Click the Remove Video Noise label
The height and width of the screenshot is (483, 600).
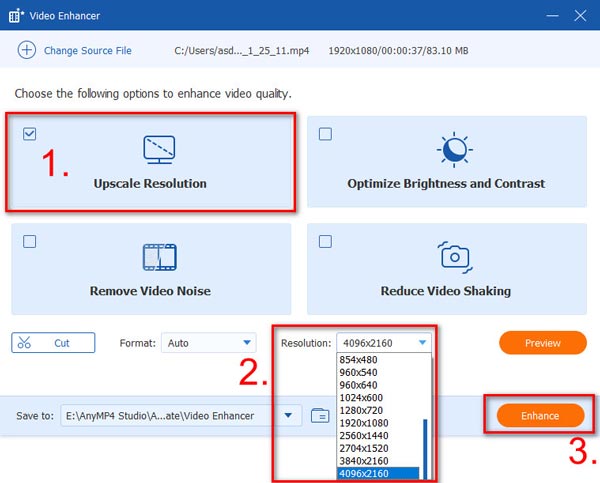150,291
